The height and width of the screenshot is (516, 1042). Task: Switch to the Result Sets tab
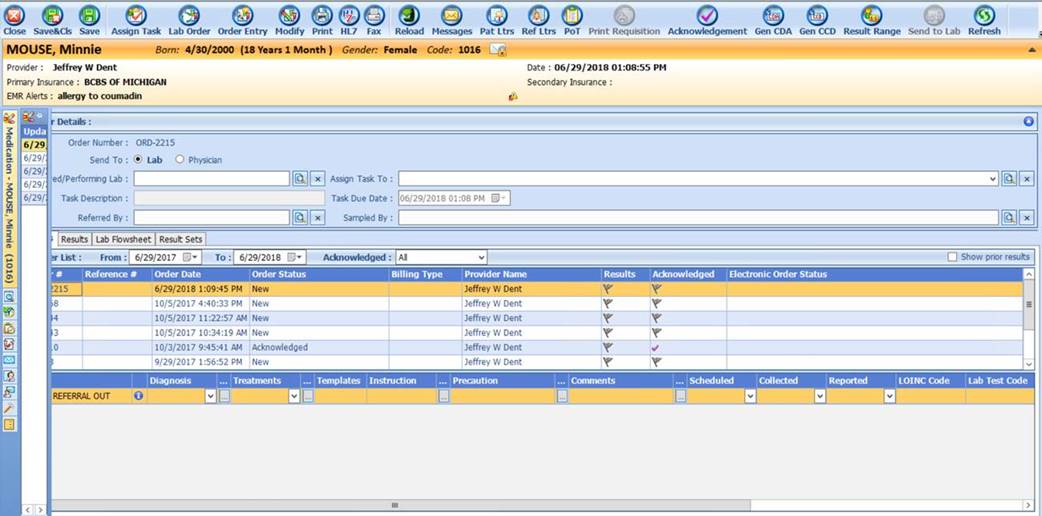181,239
